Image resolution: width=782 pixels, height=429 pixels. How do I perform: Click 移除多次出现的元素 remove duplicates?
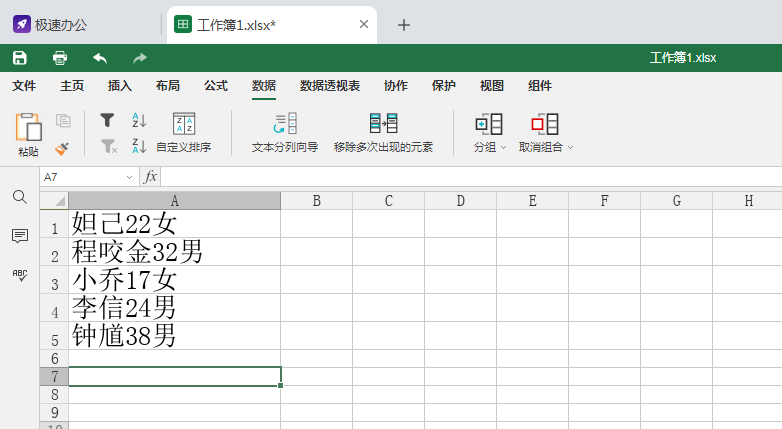pos(383,133)
